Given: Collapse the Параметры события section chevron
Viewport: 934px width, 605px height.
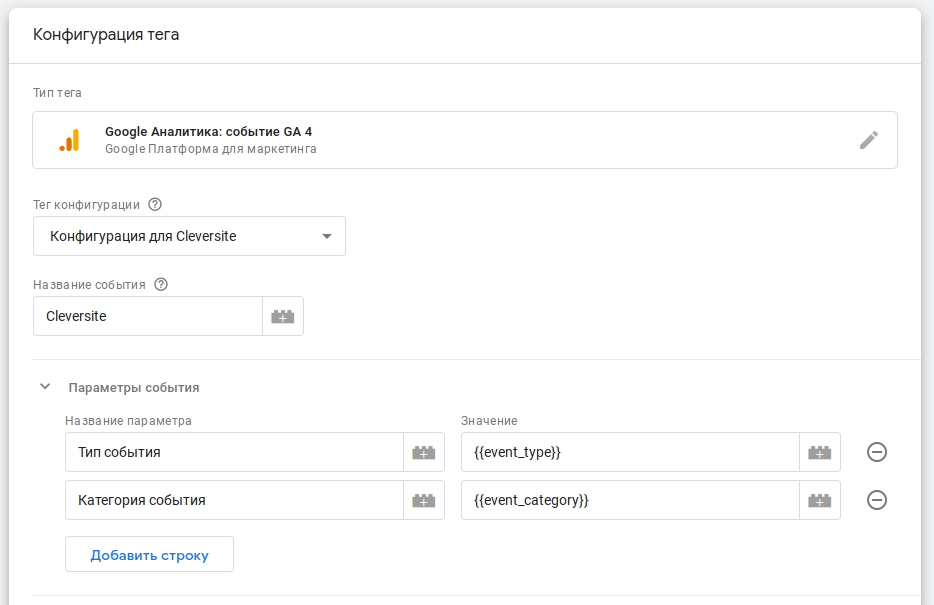Looking at the screenshot, I should [x=45, y=387].
